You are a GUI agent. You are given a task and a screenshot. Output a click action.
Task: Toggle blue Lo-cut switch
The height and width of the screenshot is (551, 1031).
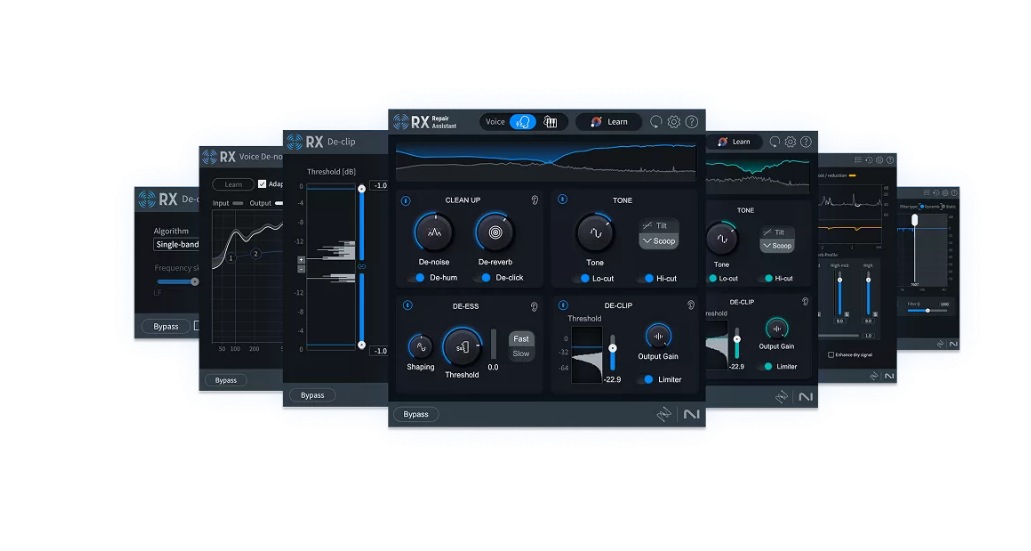[x=581, y=279]
